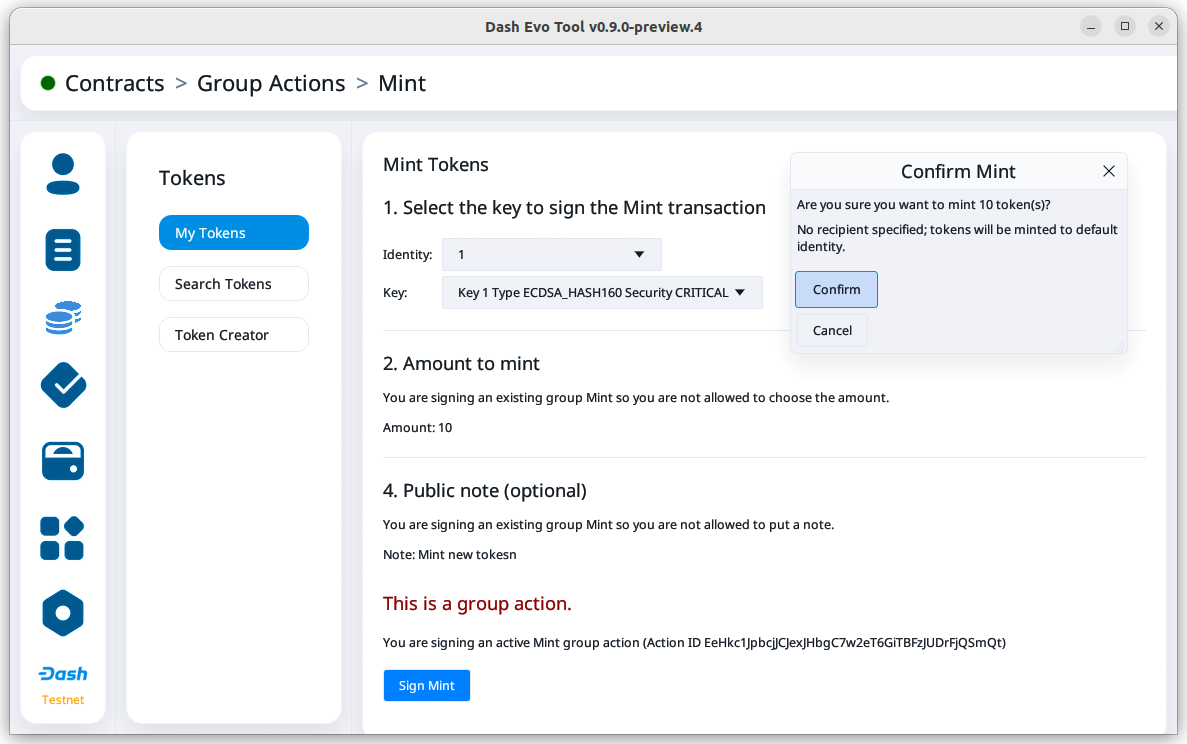
Task: Switch to Search Tokens
Action: [233, 284]
